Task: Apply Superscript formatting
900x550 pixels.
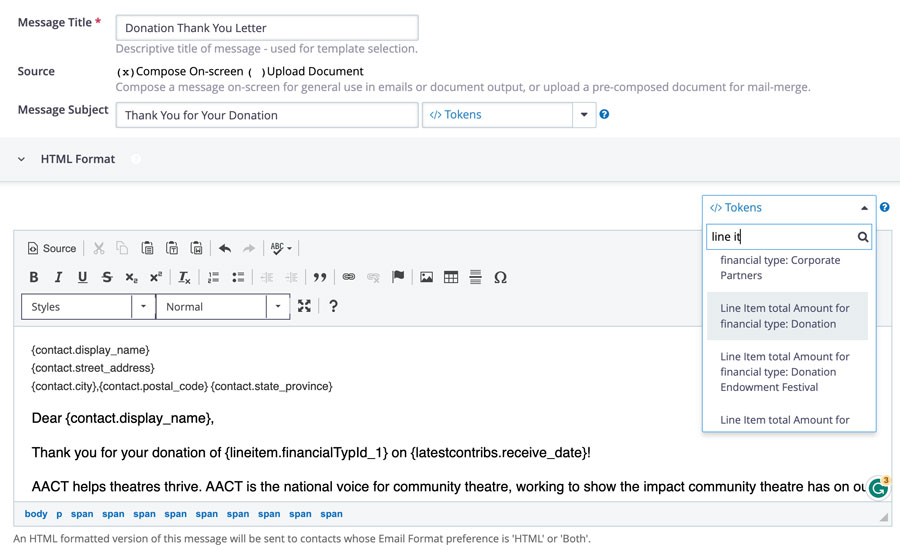Action: click(x=156, y=277)
